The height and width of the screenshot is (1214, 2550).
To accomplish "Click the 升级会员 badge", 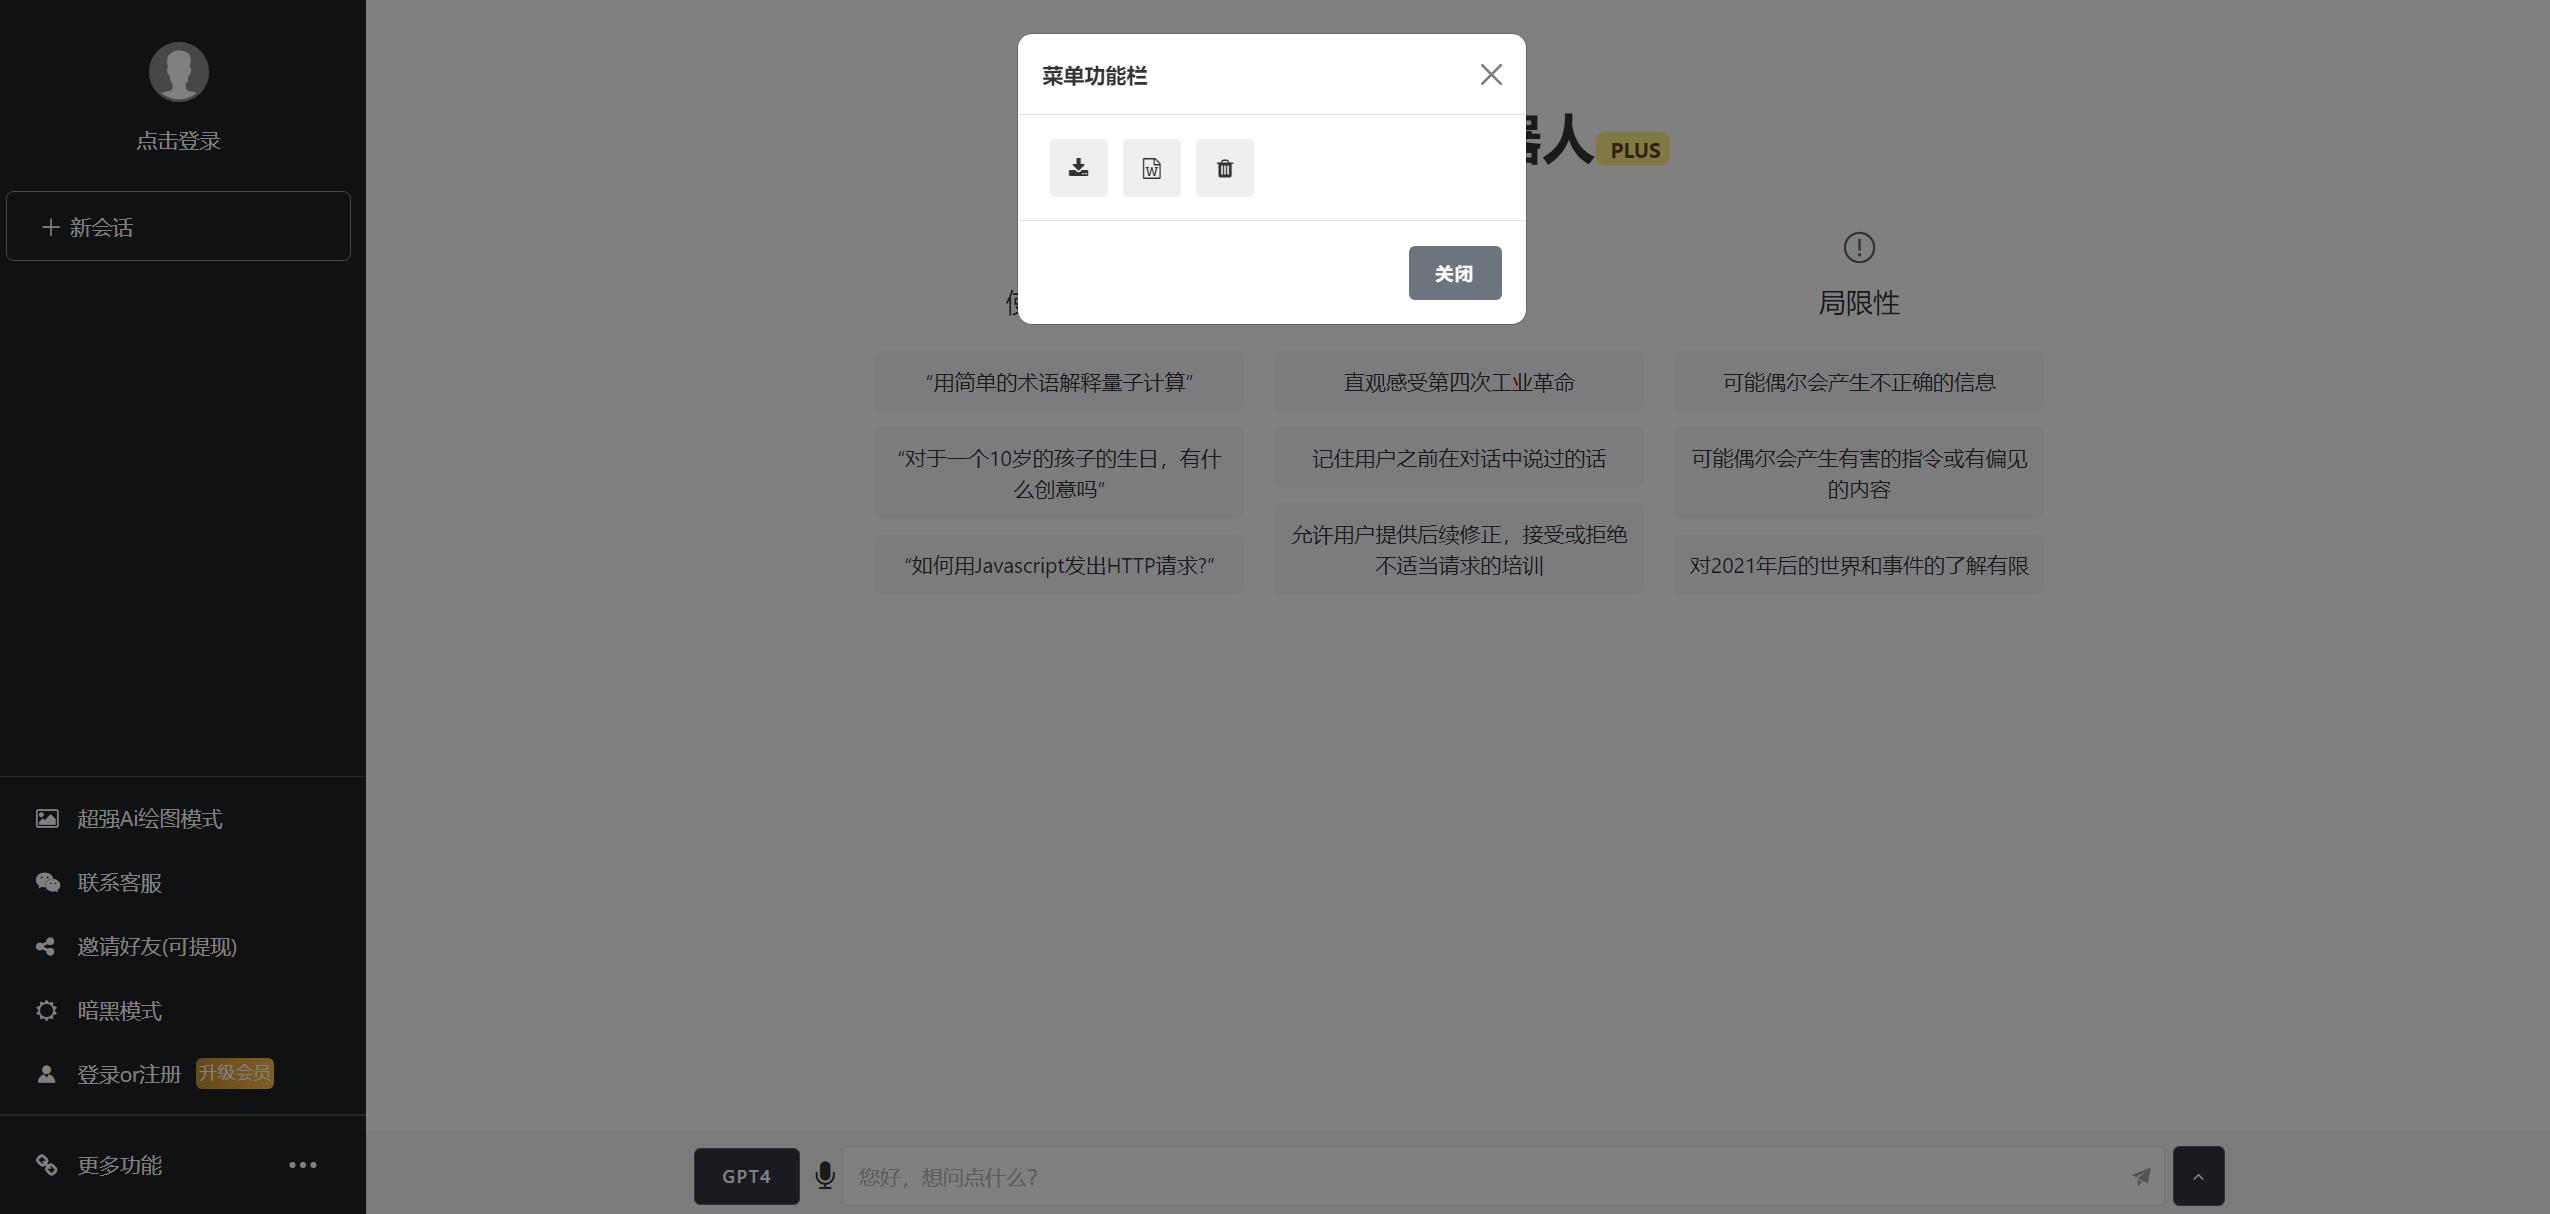I will click(x=234, y=1072).
